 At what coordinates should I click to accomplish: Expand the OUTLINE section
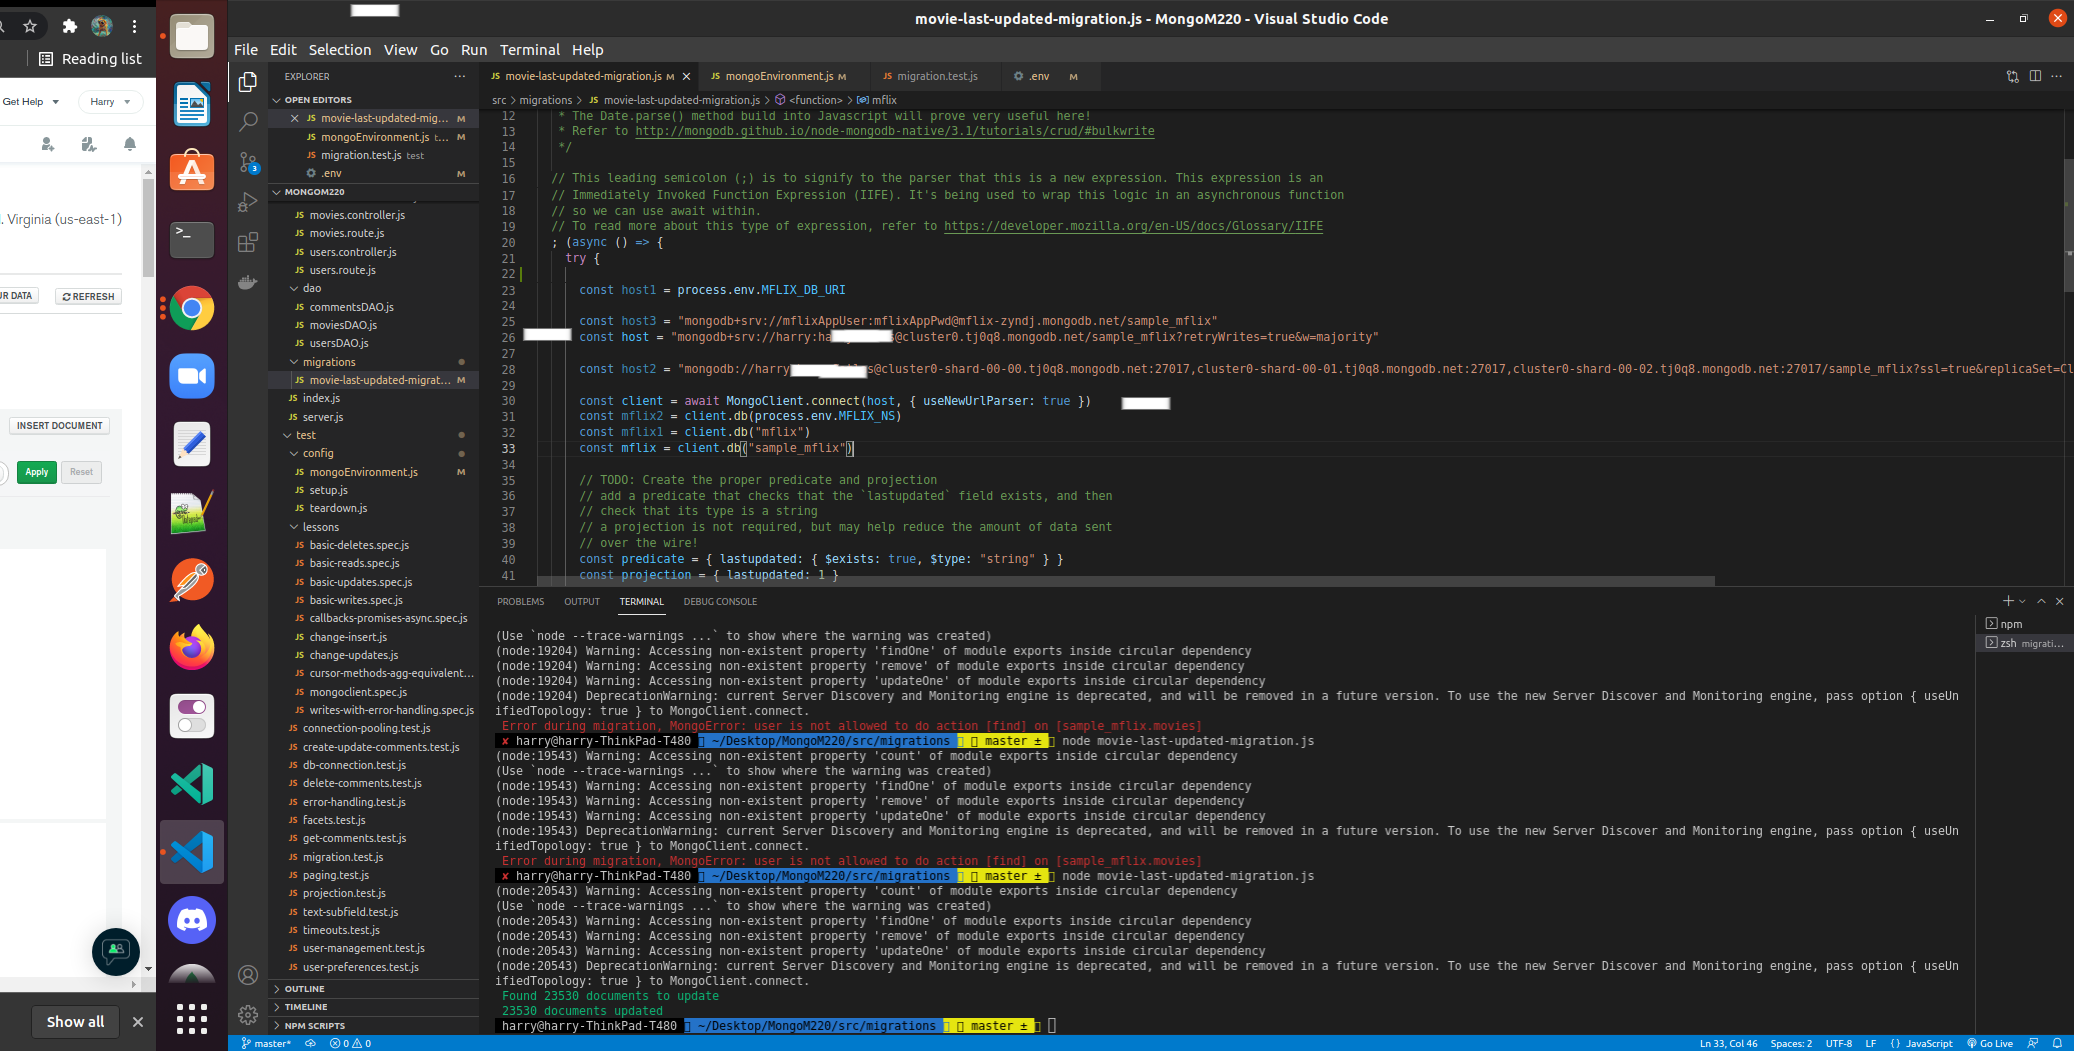tap(304, 989)
